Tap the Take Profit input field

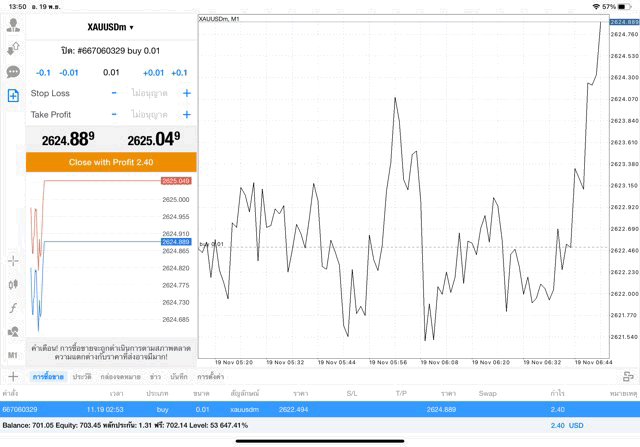click(x=150, y=115)
